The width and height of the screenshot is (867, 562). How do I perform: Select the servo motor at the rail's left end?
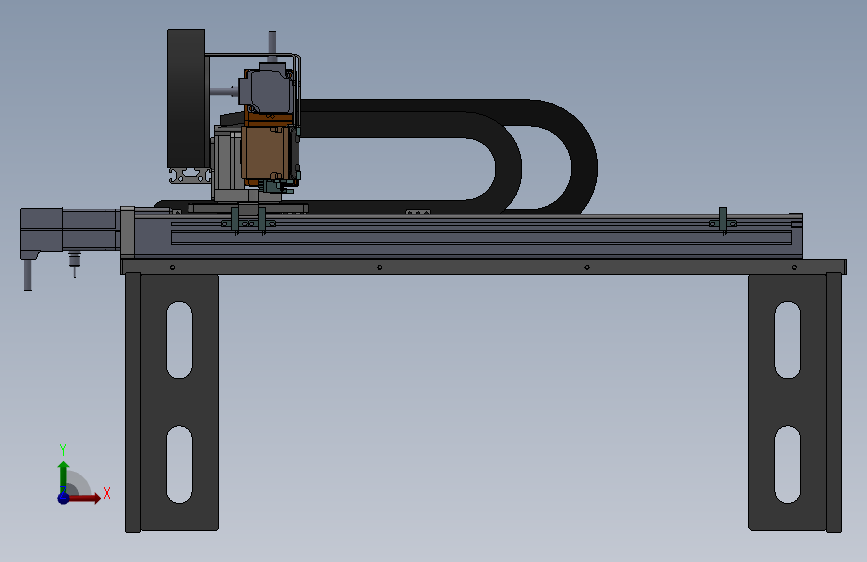tap(69, 231)
